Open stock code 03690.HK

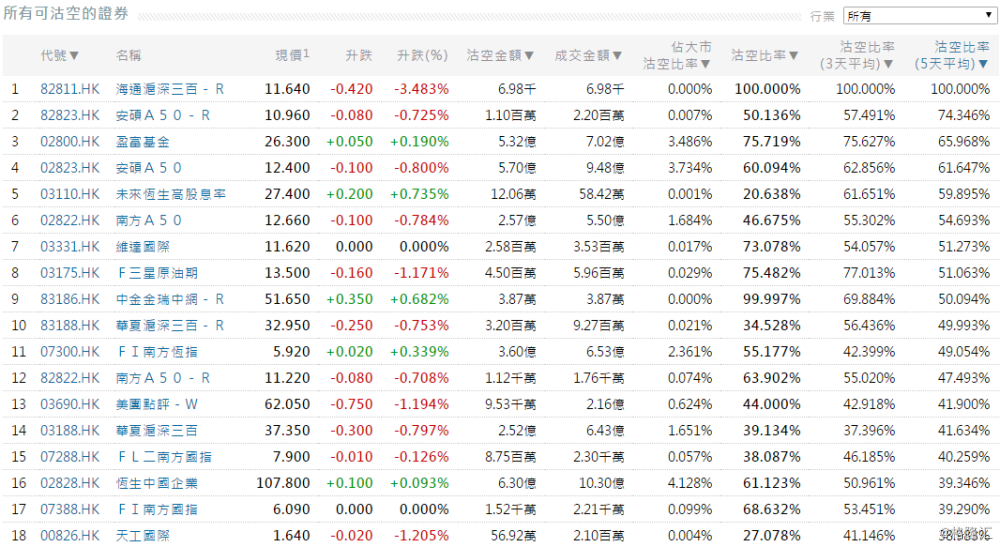70,404
